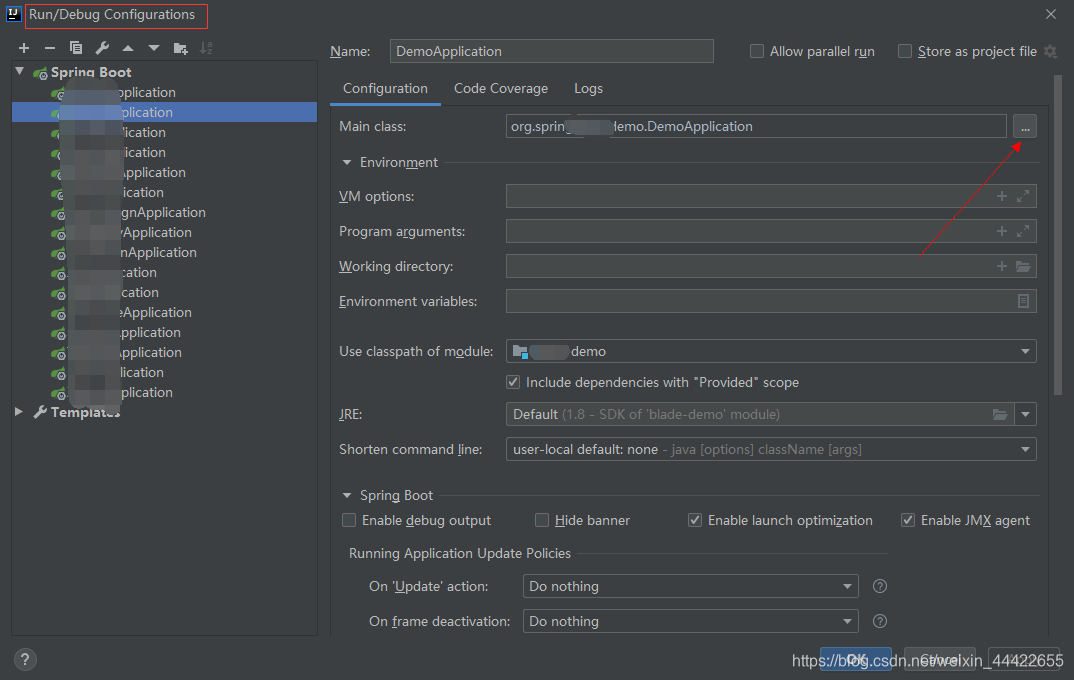Switch to the Logs tab

coord(588,88)
